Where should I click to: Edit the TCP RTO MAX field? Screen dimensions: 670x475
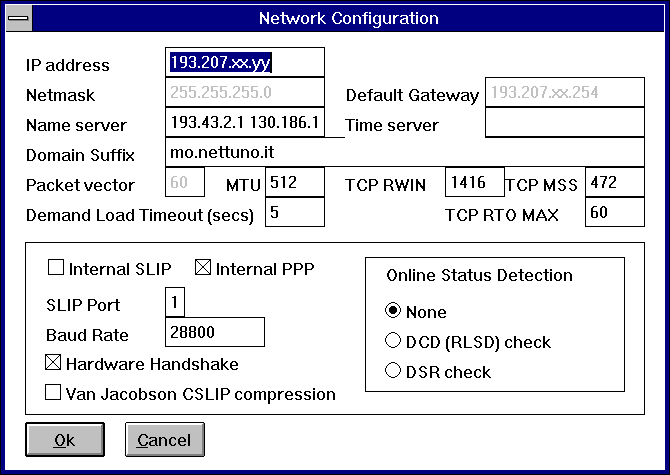614,213
